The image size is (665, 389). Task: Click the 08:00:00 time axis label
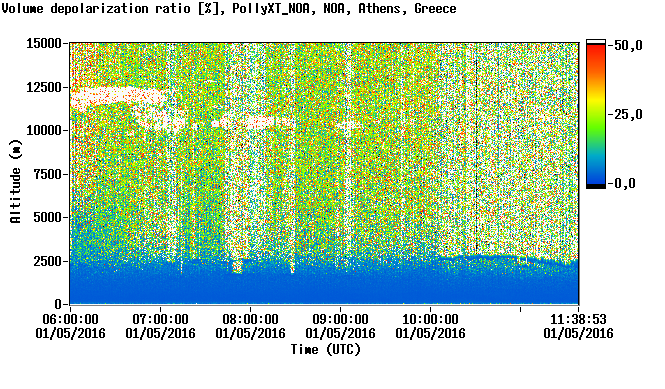pyautogui.click(x=250, y=319)
